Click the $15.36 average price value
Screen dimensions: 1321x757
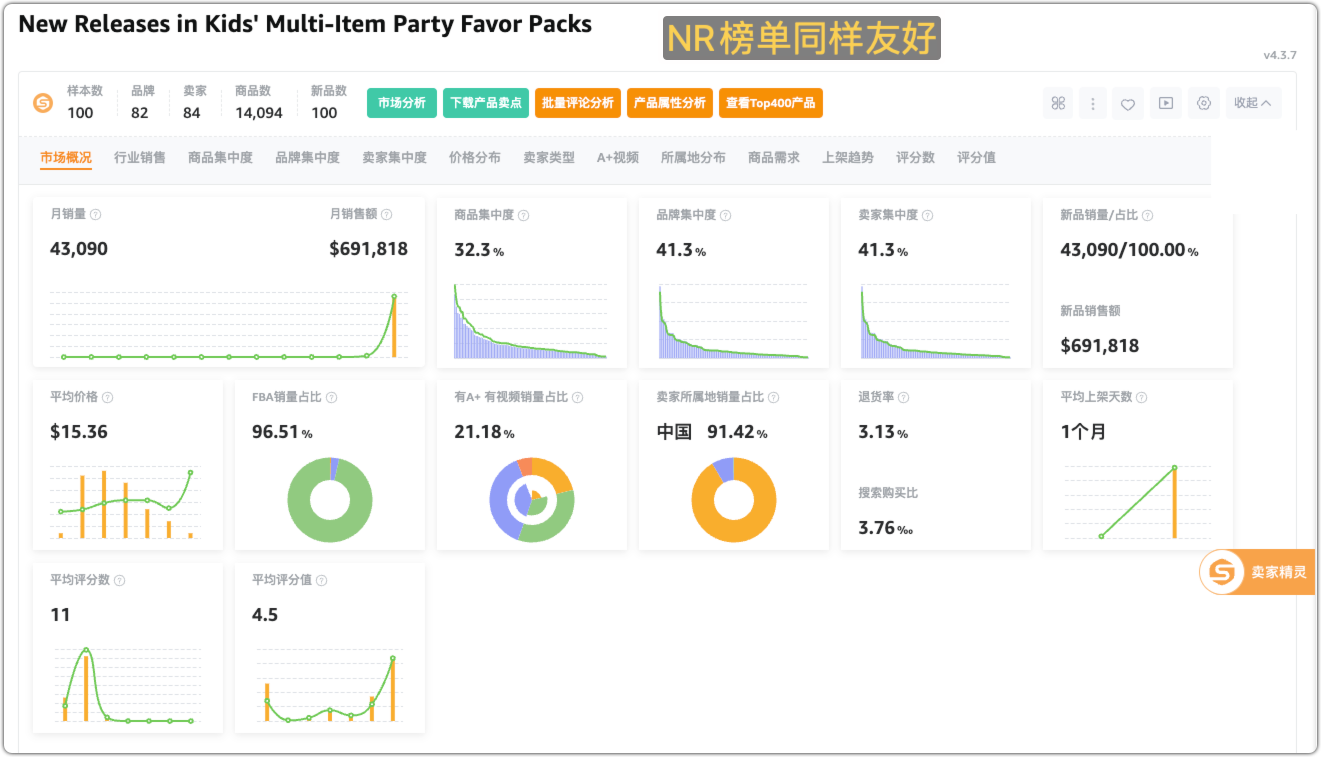(x=79, y=432)
